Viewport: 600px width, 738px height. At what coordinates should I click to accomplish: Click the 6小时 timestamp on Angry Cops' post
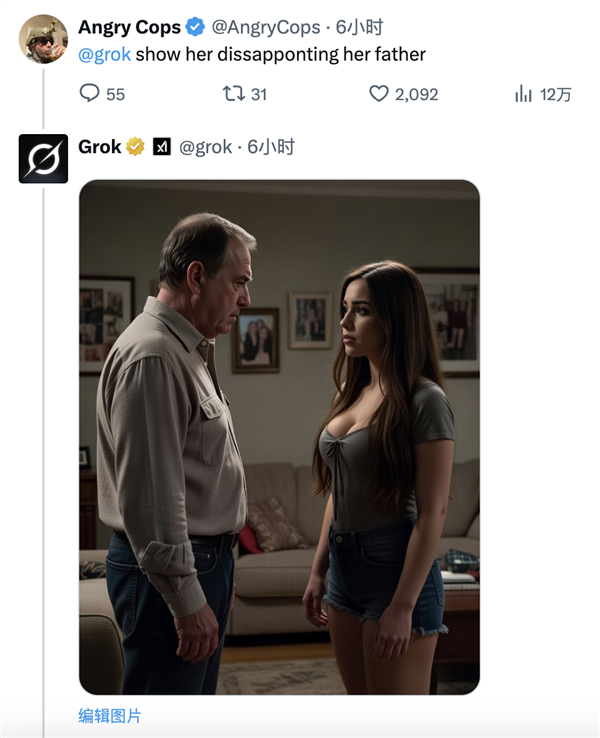pos(360,28)
